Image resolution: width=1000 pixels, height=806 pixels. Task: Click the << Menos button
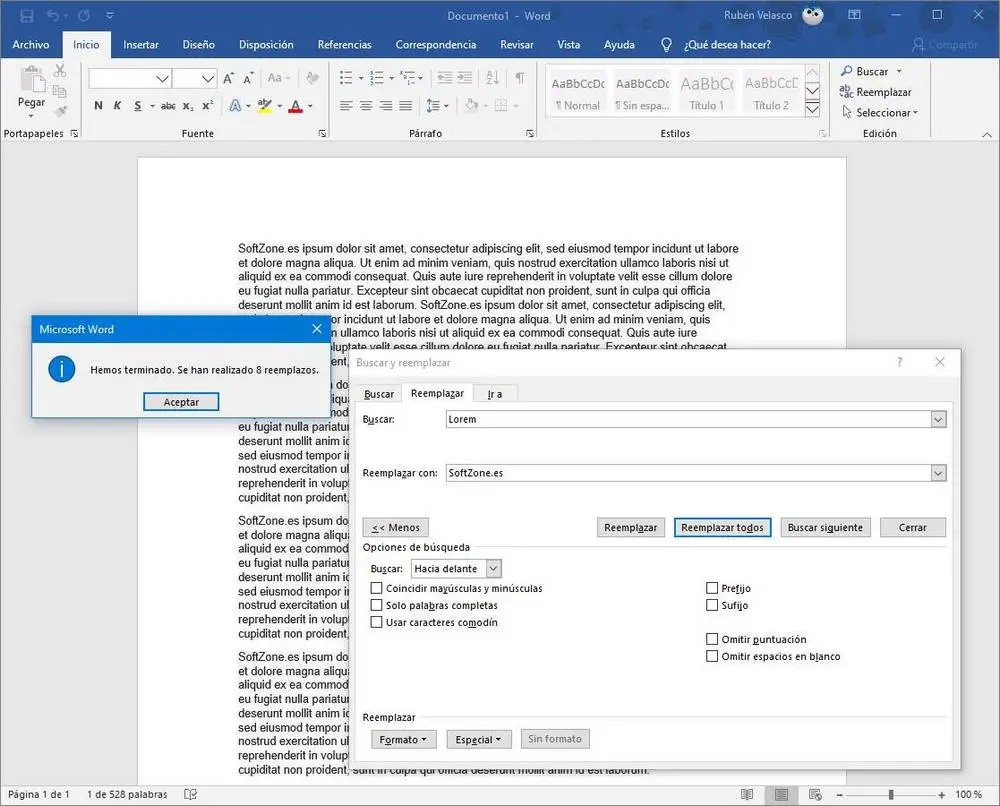tap(395, 527)
